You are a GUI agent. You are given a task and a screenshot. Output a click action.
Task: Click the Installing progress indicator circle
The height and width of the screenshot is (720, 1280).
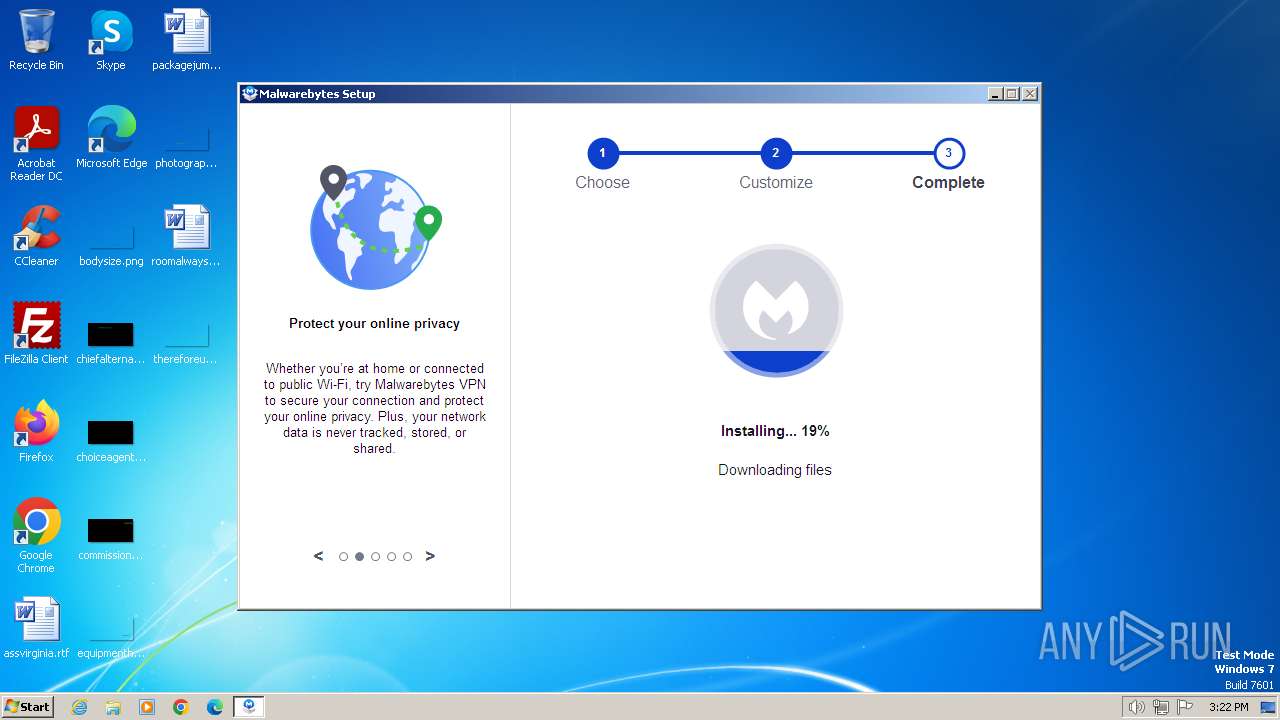tap(776, 310)
